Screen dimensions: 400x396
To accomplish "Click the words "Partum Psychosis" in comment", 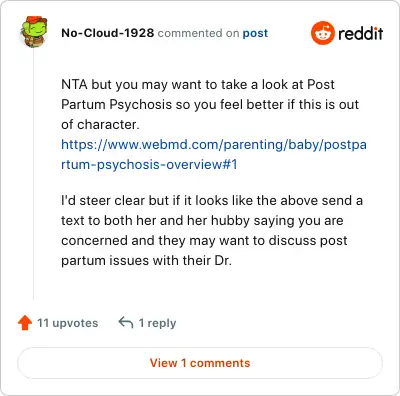I will pos(116,105).
